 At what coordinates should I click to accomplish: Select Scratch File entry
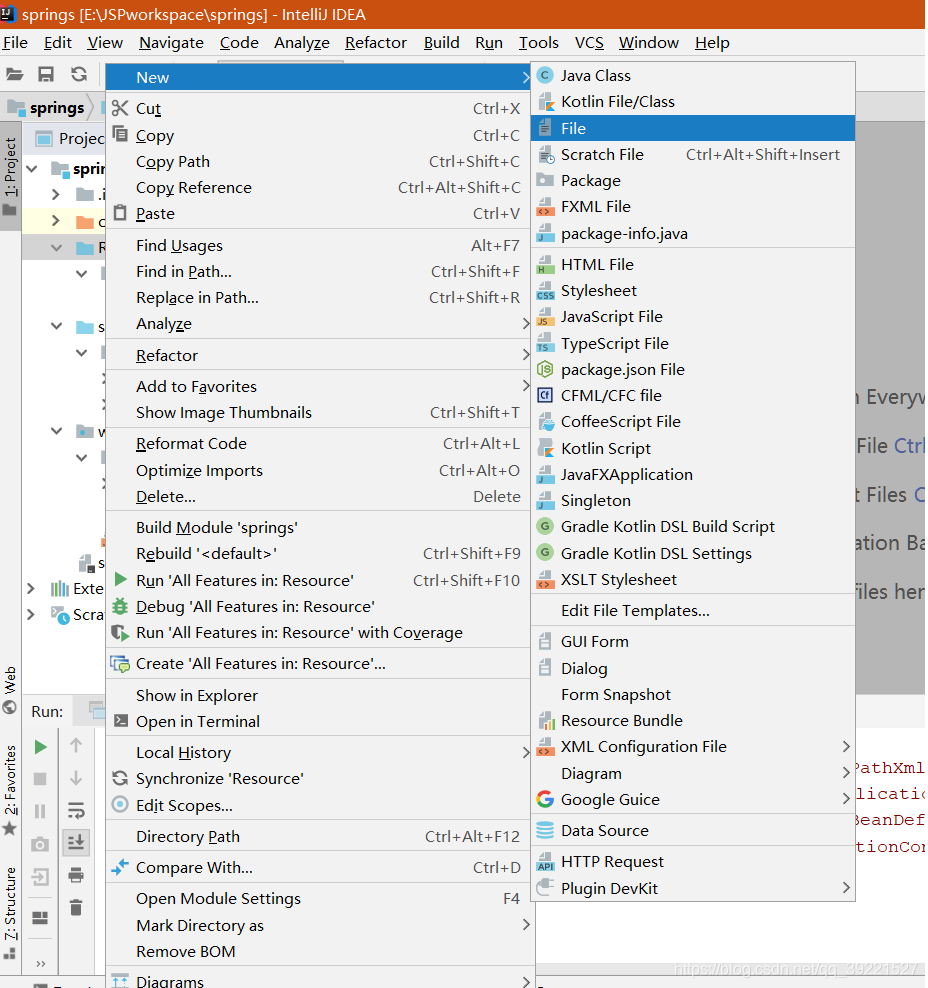[x=693, y=154]
